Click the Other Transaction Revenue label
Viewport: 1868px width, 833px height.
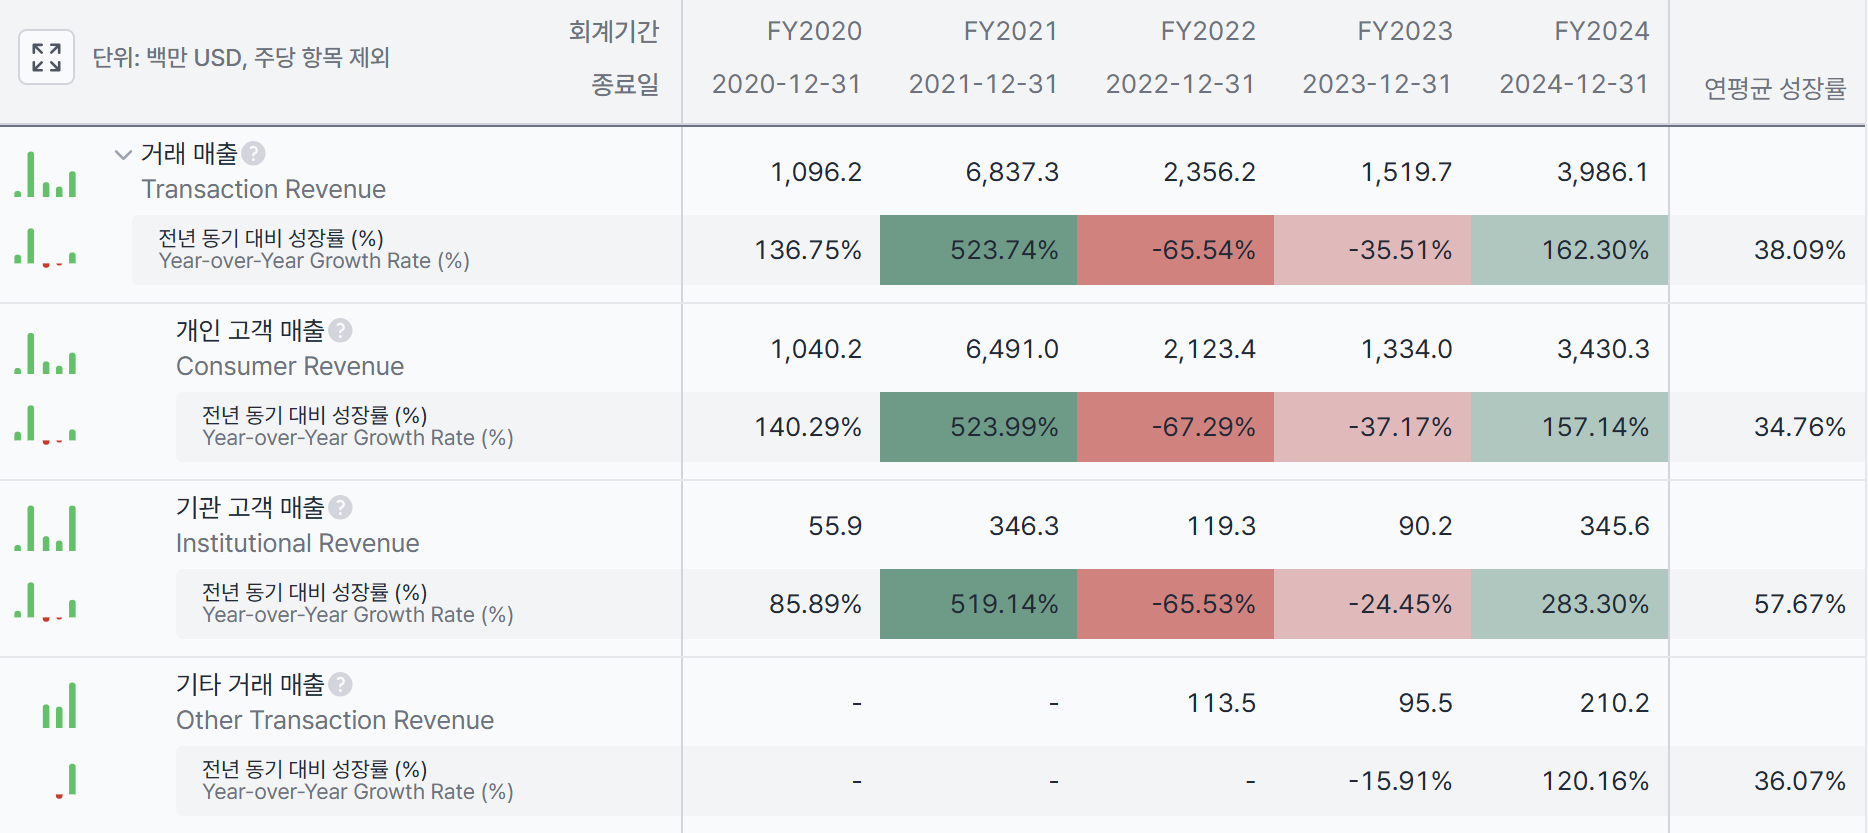point(335,720)
